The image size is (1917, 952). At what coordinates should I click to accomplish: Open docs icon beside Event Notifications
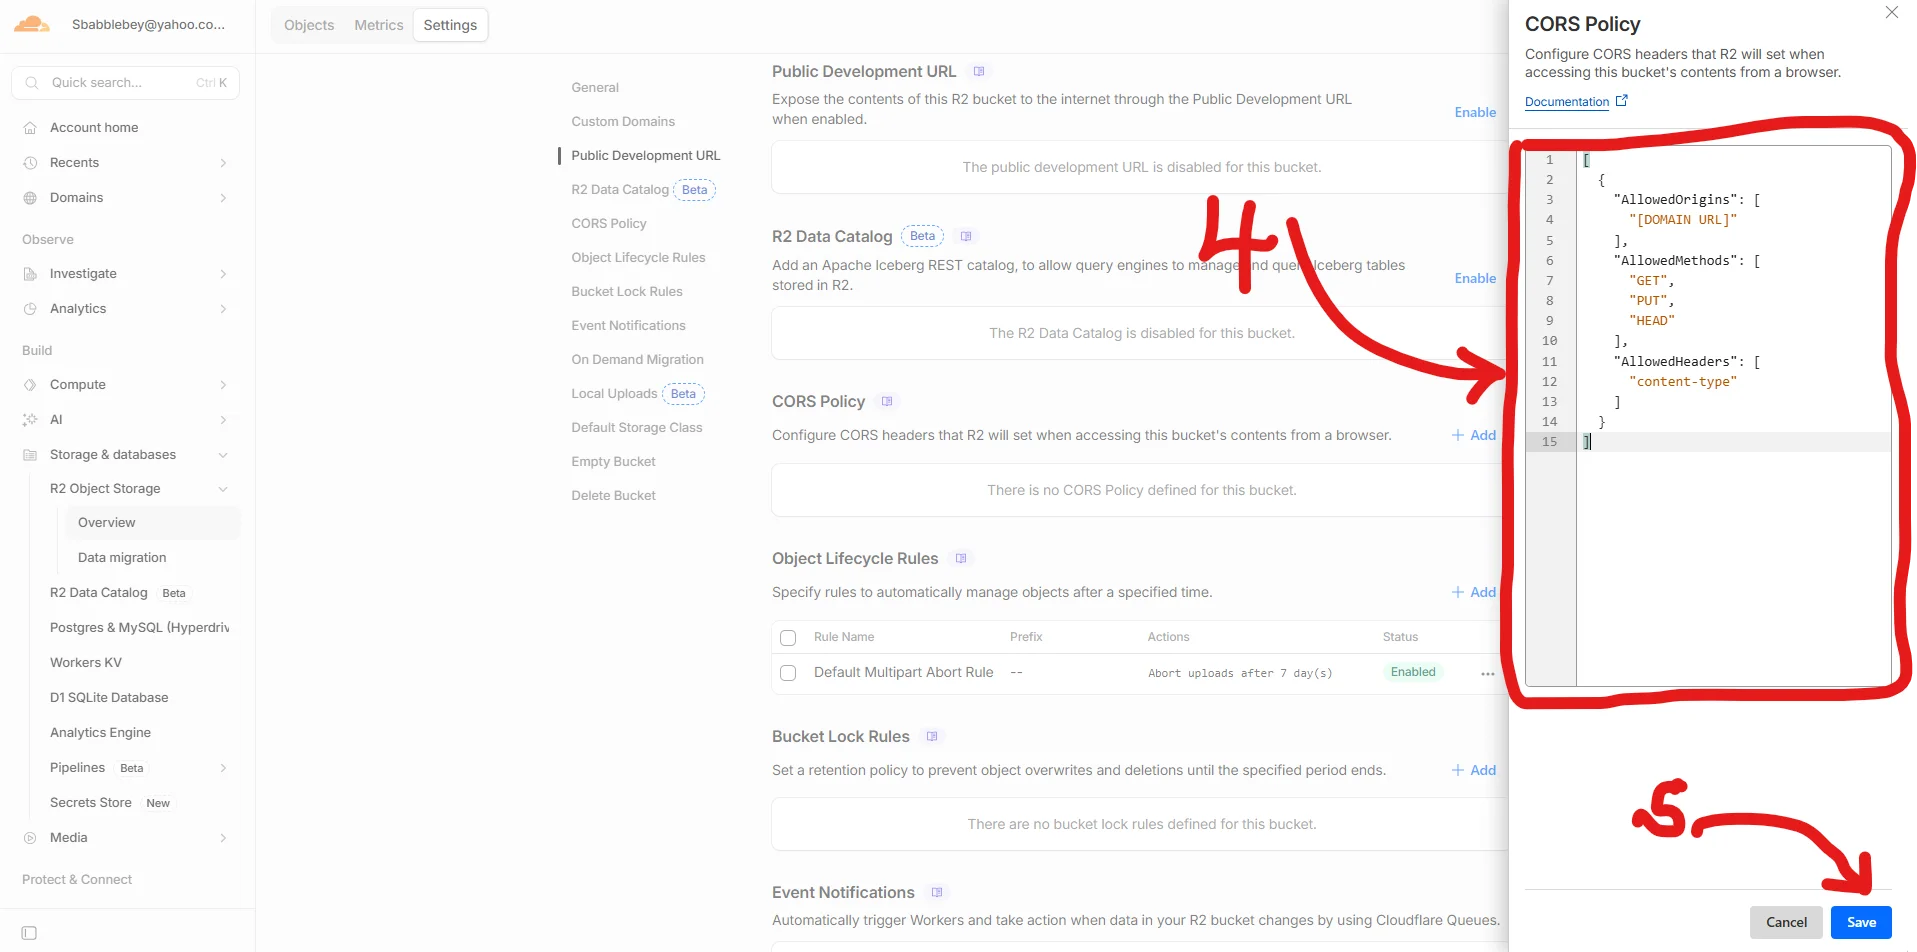[x=937, y=892]
